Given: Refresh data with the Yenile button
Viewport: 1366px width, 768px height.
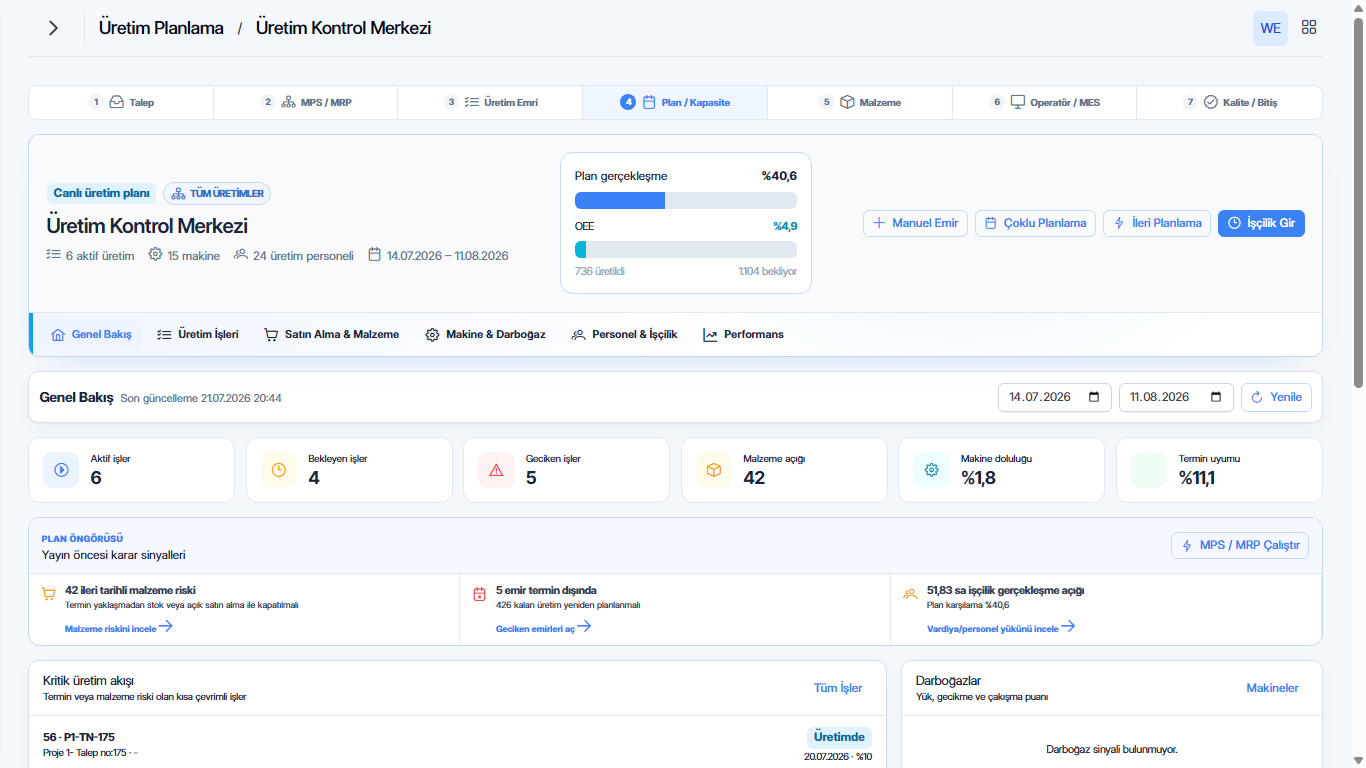Looking at the screenshot, I should (1276, 397).
